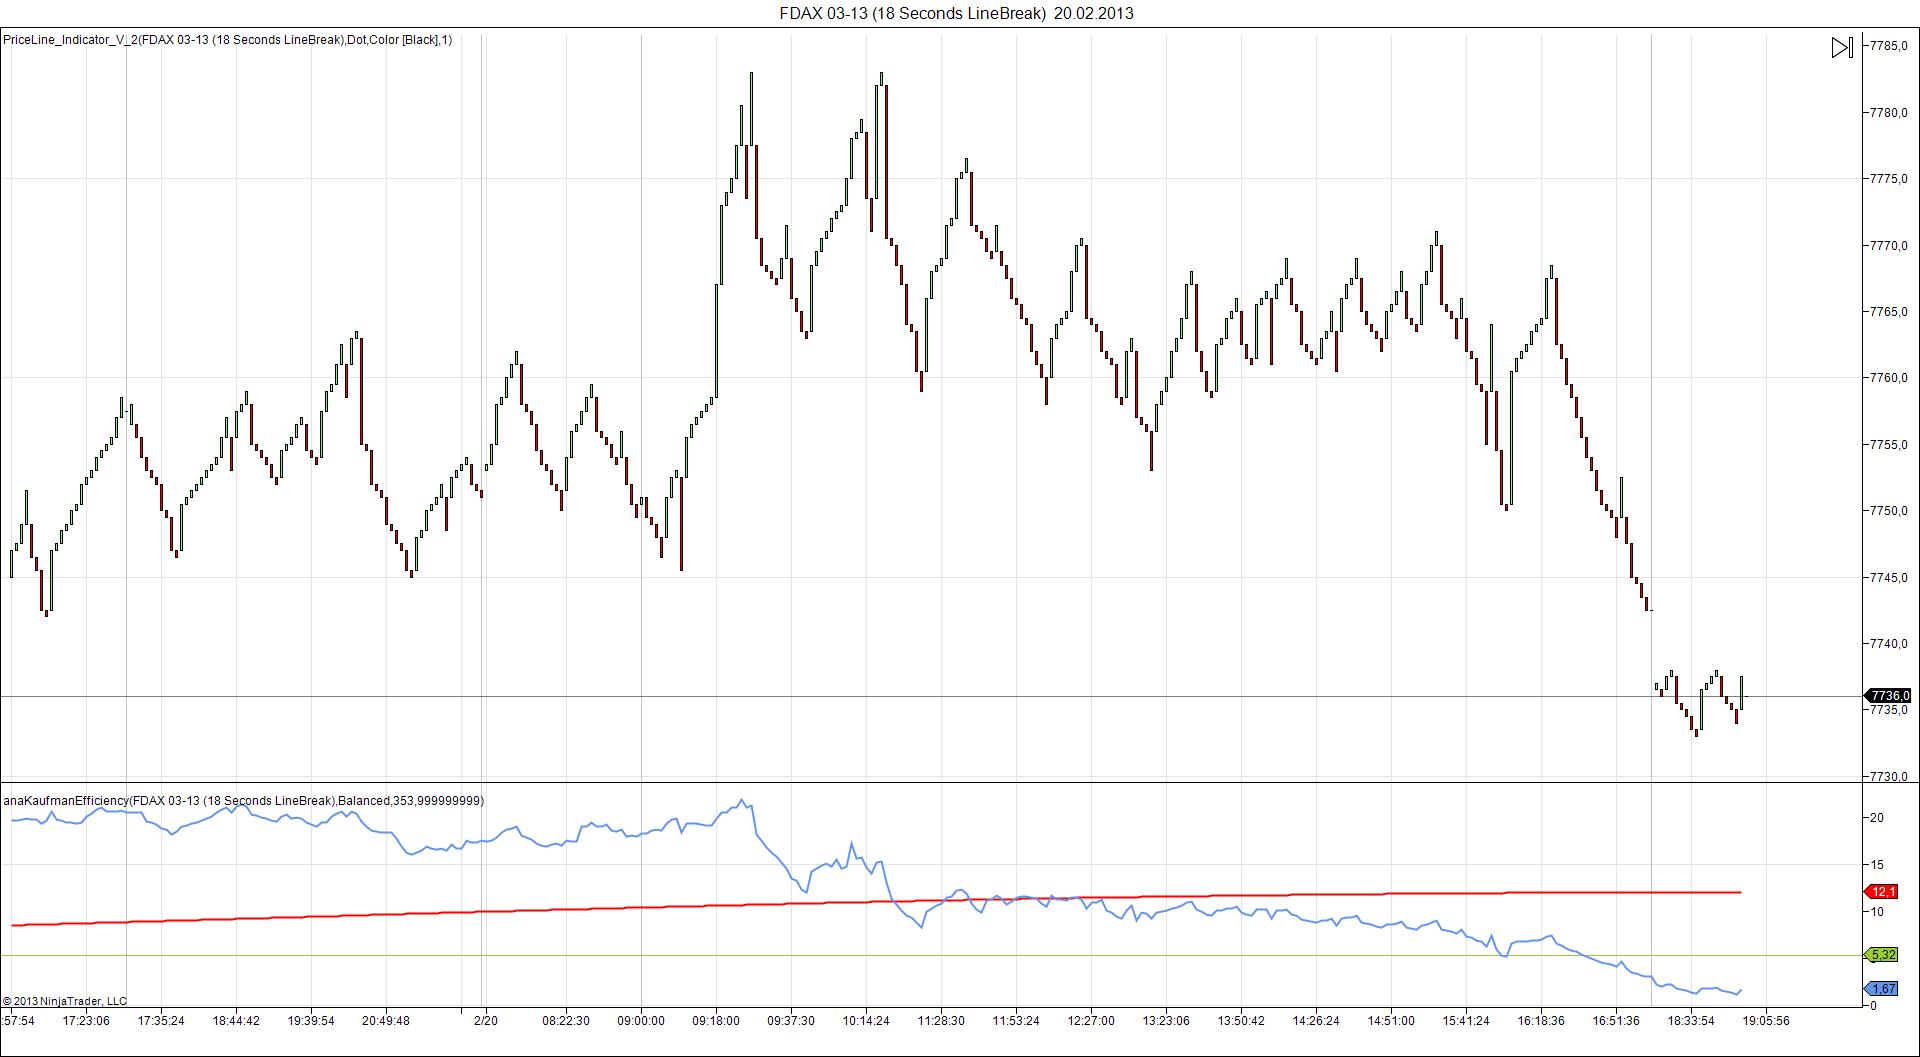Click the 11:53:24 time axis label
This screenshot has width=1920, height=1057.
pyautogui.click(x=1016, y=1021)
